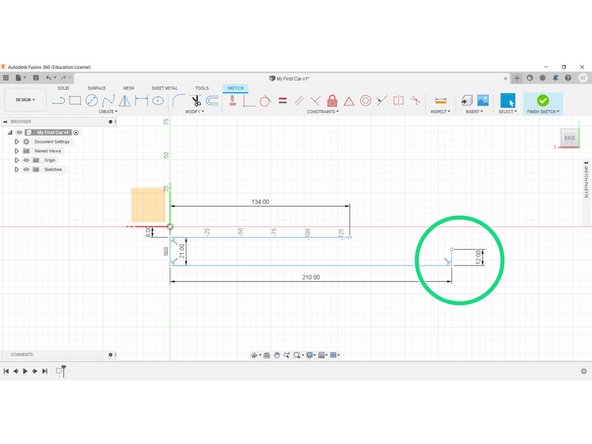Activate the Select tool icon
Screen dimensions: 592x444
507,101
